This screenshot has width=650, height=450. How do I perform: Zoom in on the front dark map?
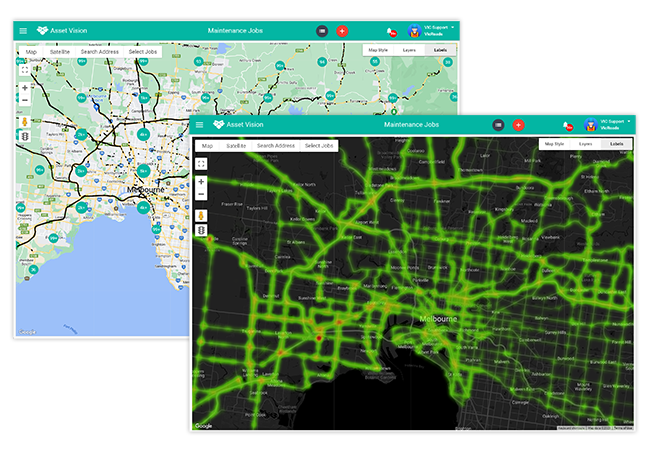pyautogui.click(x=201, y=181)
